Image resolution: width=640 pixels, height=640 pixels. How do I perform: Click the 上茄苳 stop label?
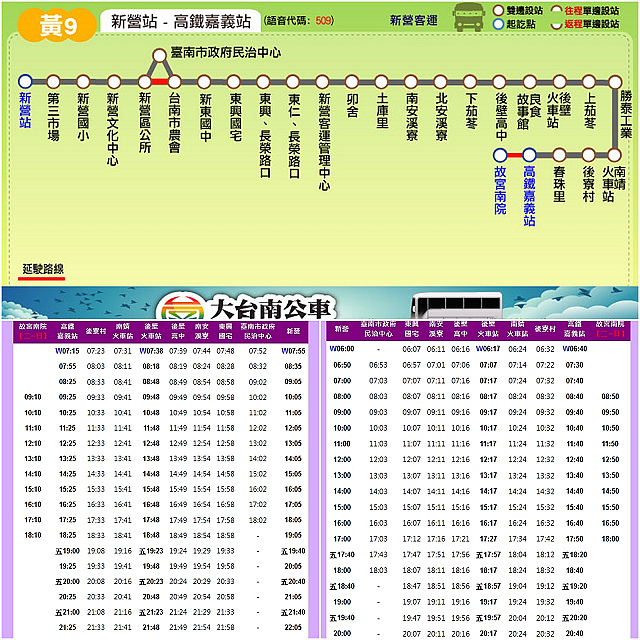click(589, 111)
